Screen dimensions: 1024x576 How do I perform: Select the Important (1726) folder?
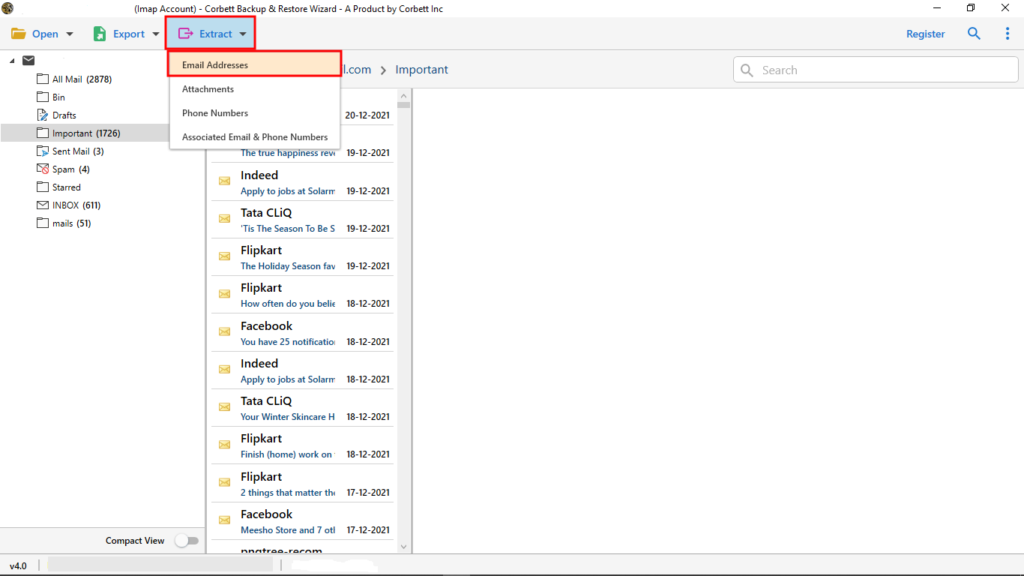(86, 133)
